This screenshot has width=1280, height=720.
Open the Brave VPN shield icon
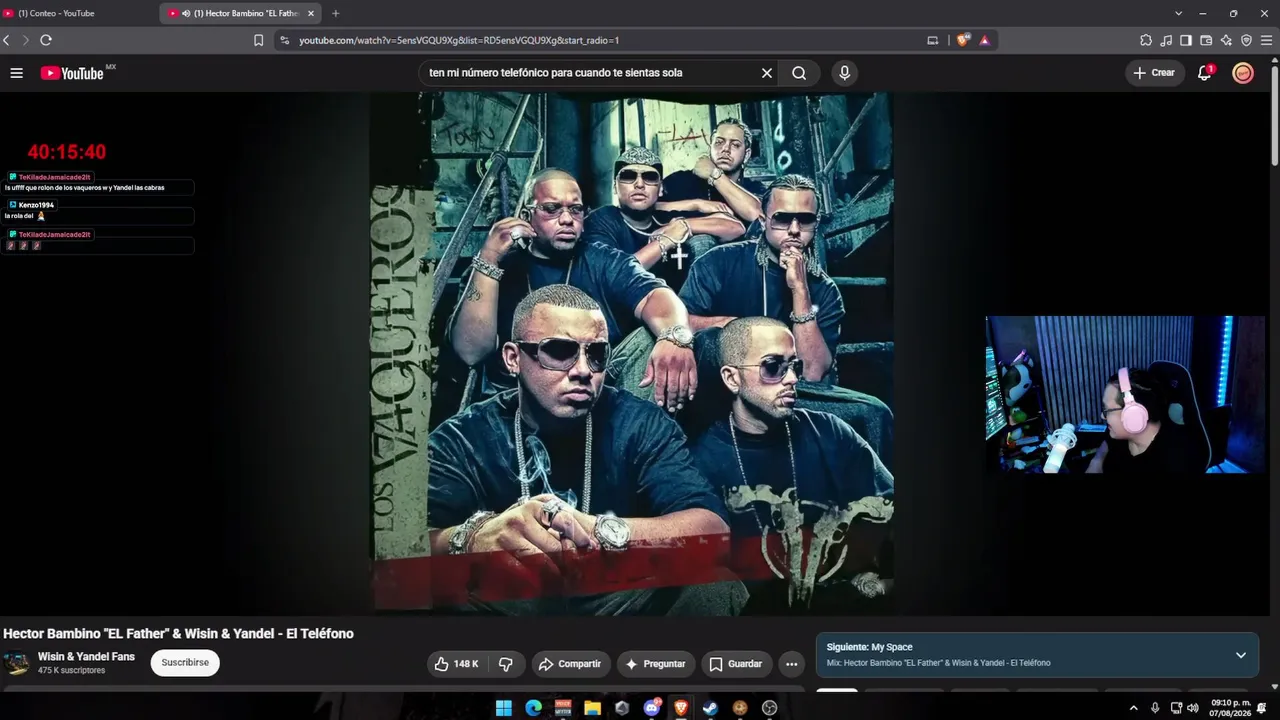1246,40
